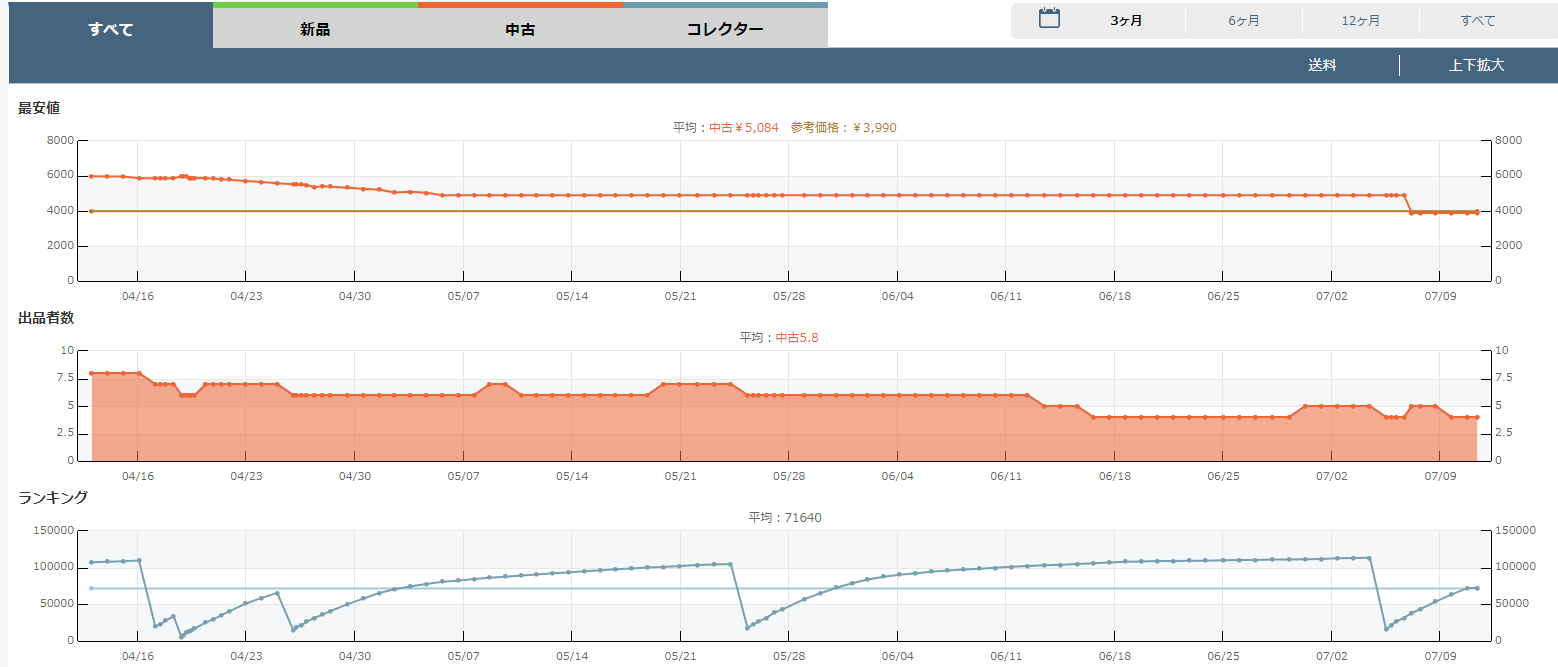Select the 中古 tab
1558x667 pixels.
pos(520,29)
